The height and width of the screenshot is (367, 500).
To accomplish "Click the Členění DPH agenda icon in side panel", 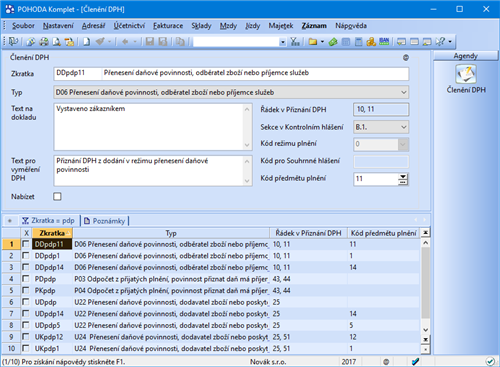I will (x=466, y=74).
